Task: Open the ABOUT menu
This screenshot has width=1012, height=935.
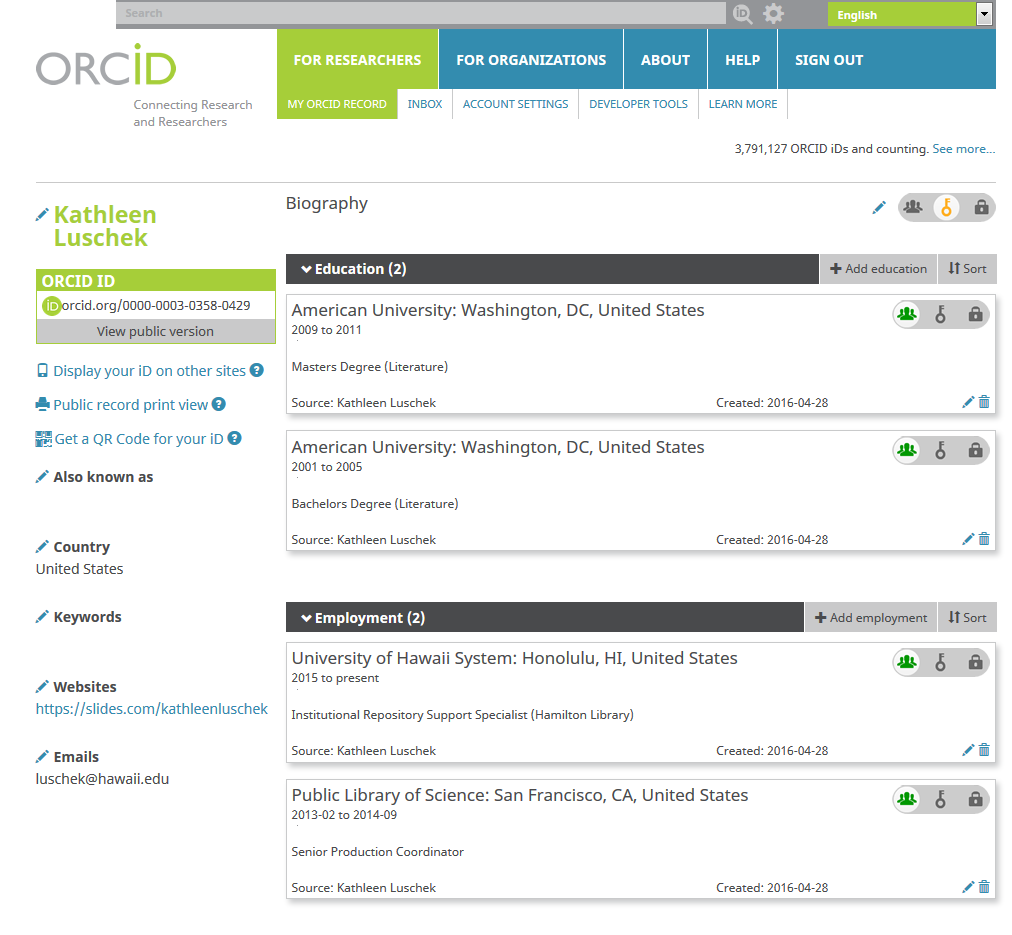Action: [x=665, y=59]
